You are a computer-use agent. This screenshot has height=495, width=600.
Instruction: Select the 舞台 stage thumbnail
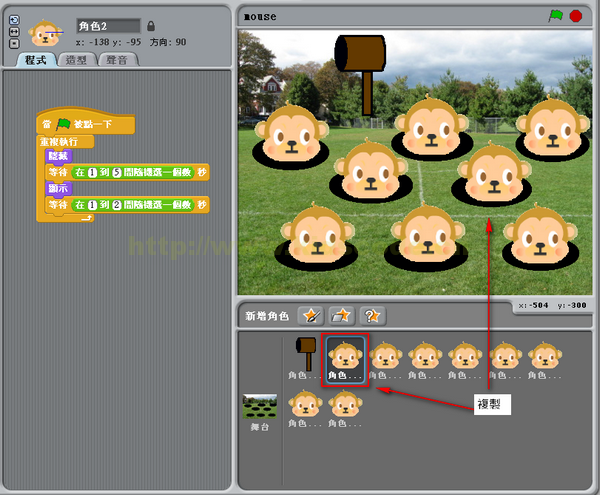tap(260, 412)
